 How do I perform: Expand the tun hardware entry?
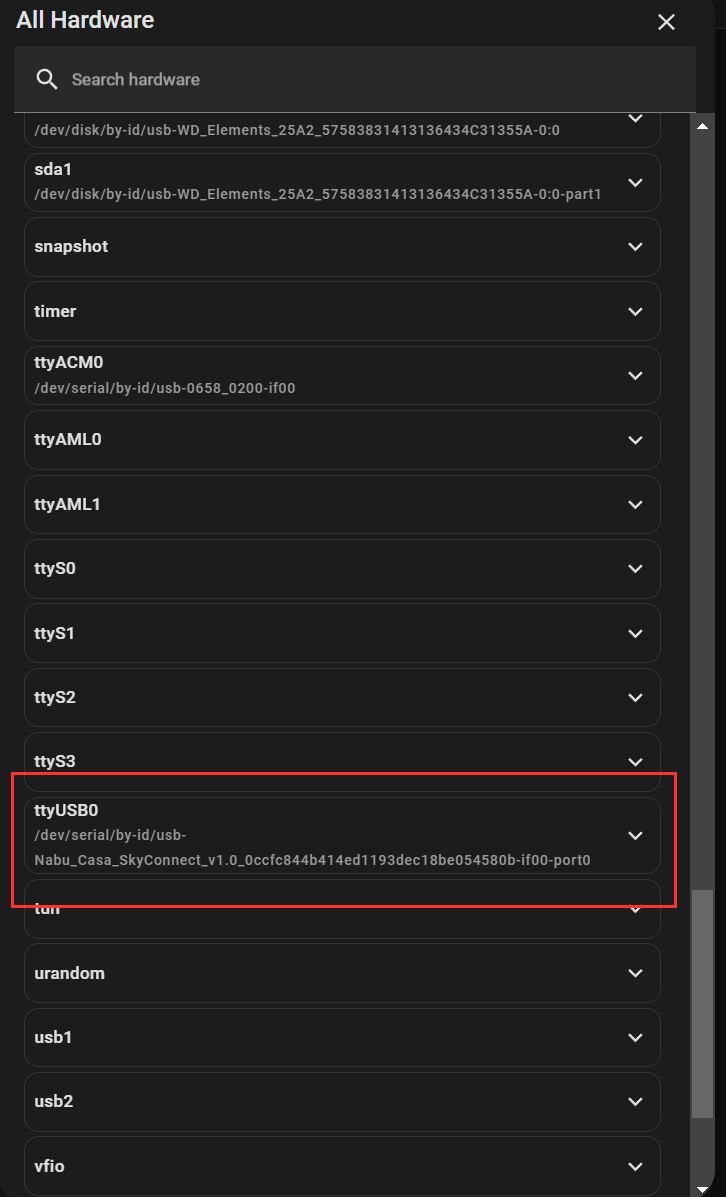635,908
